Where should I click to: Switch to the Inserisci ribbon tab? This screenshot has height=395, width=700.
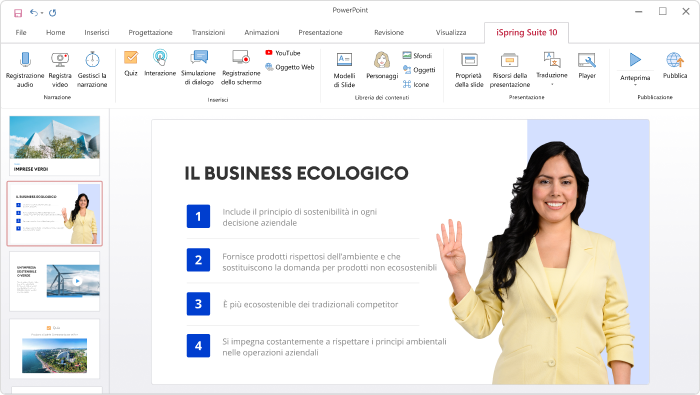click(97, 33)
